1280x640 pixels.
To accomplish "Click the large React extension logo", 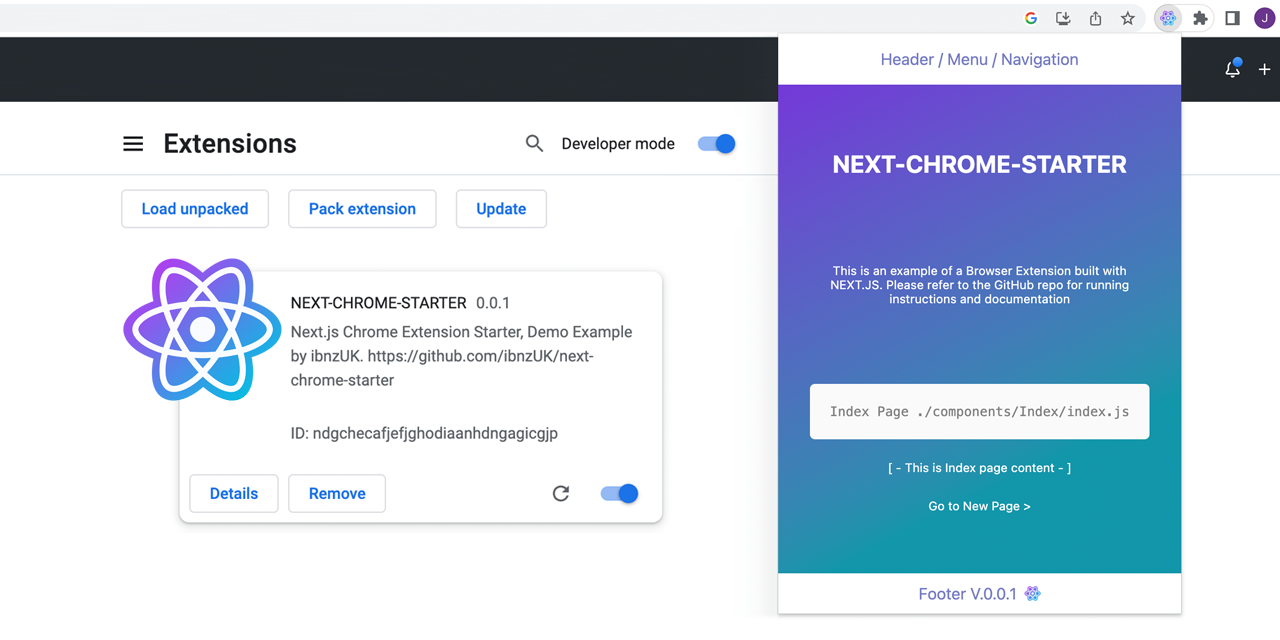I will (x=202, y=329).
